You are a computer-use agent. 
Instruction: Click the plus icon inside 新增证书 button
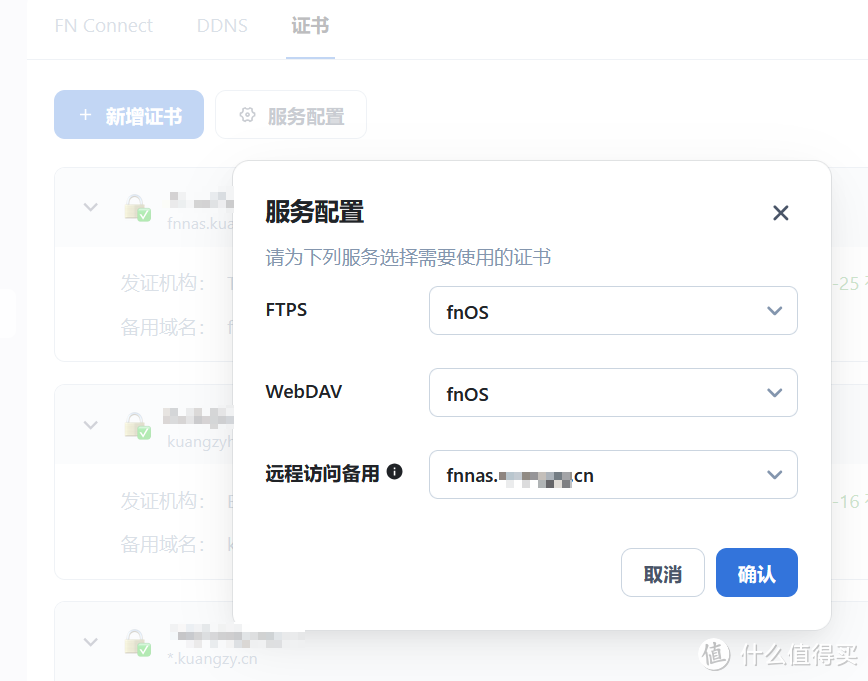85,114
